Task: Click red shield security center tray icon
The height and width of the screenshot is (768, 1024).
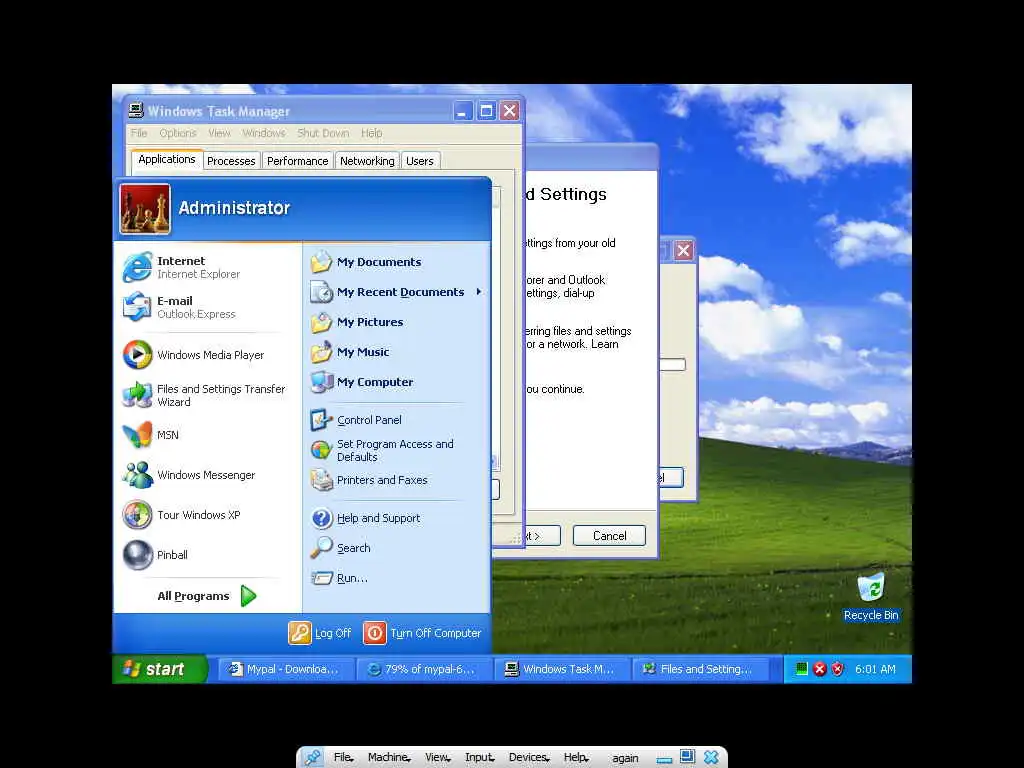Action: tap(837, 669)
